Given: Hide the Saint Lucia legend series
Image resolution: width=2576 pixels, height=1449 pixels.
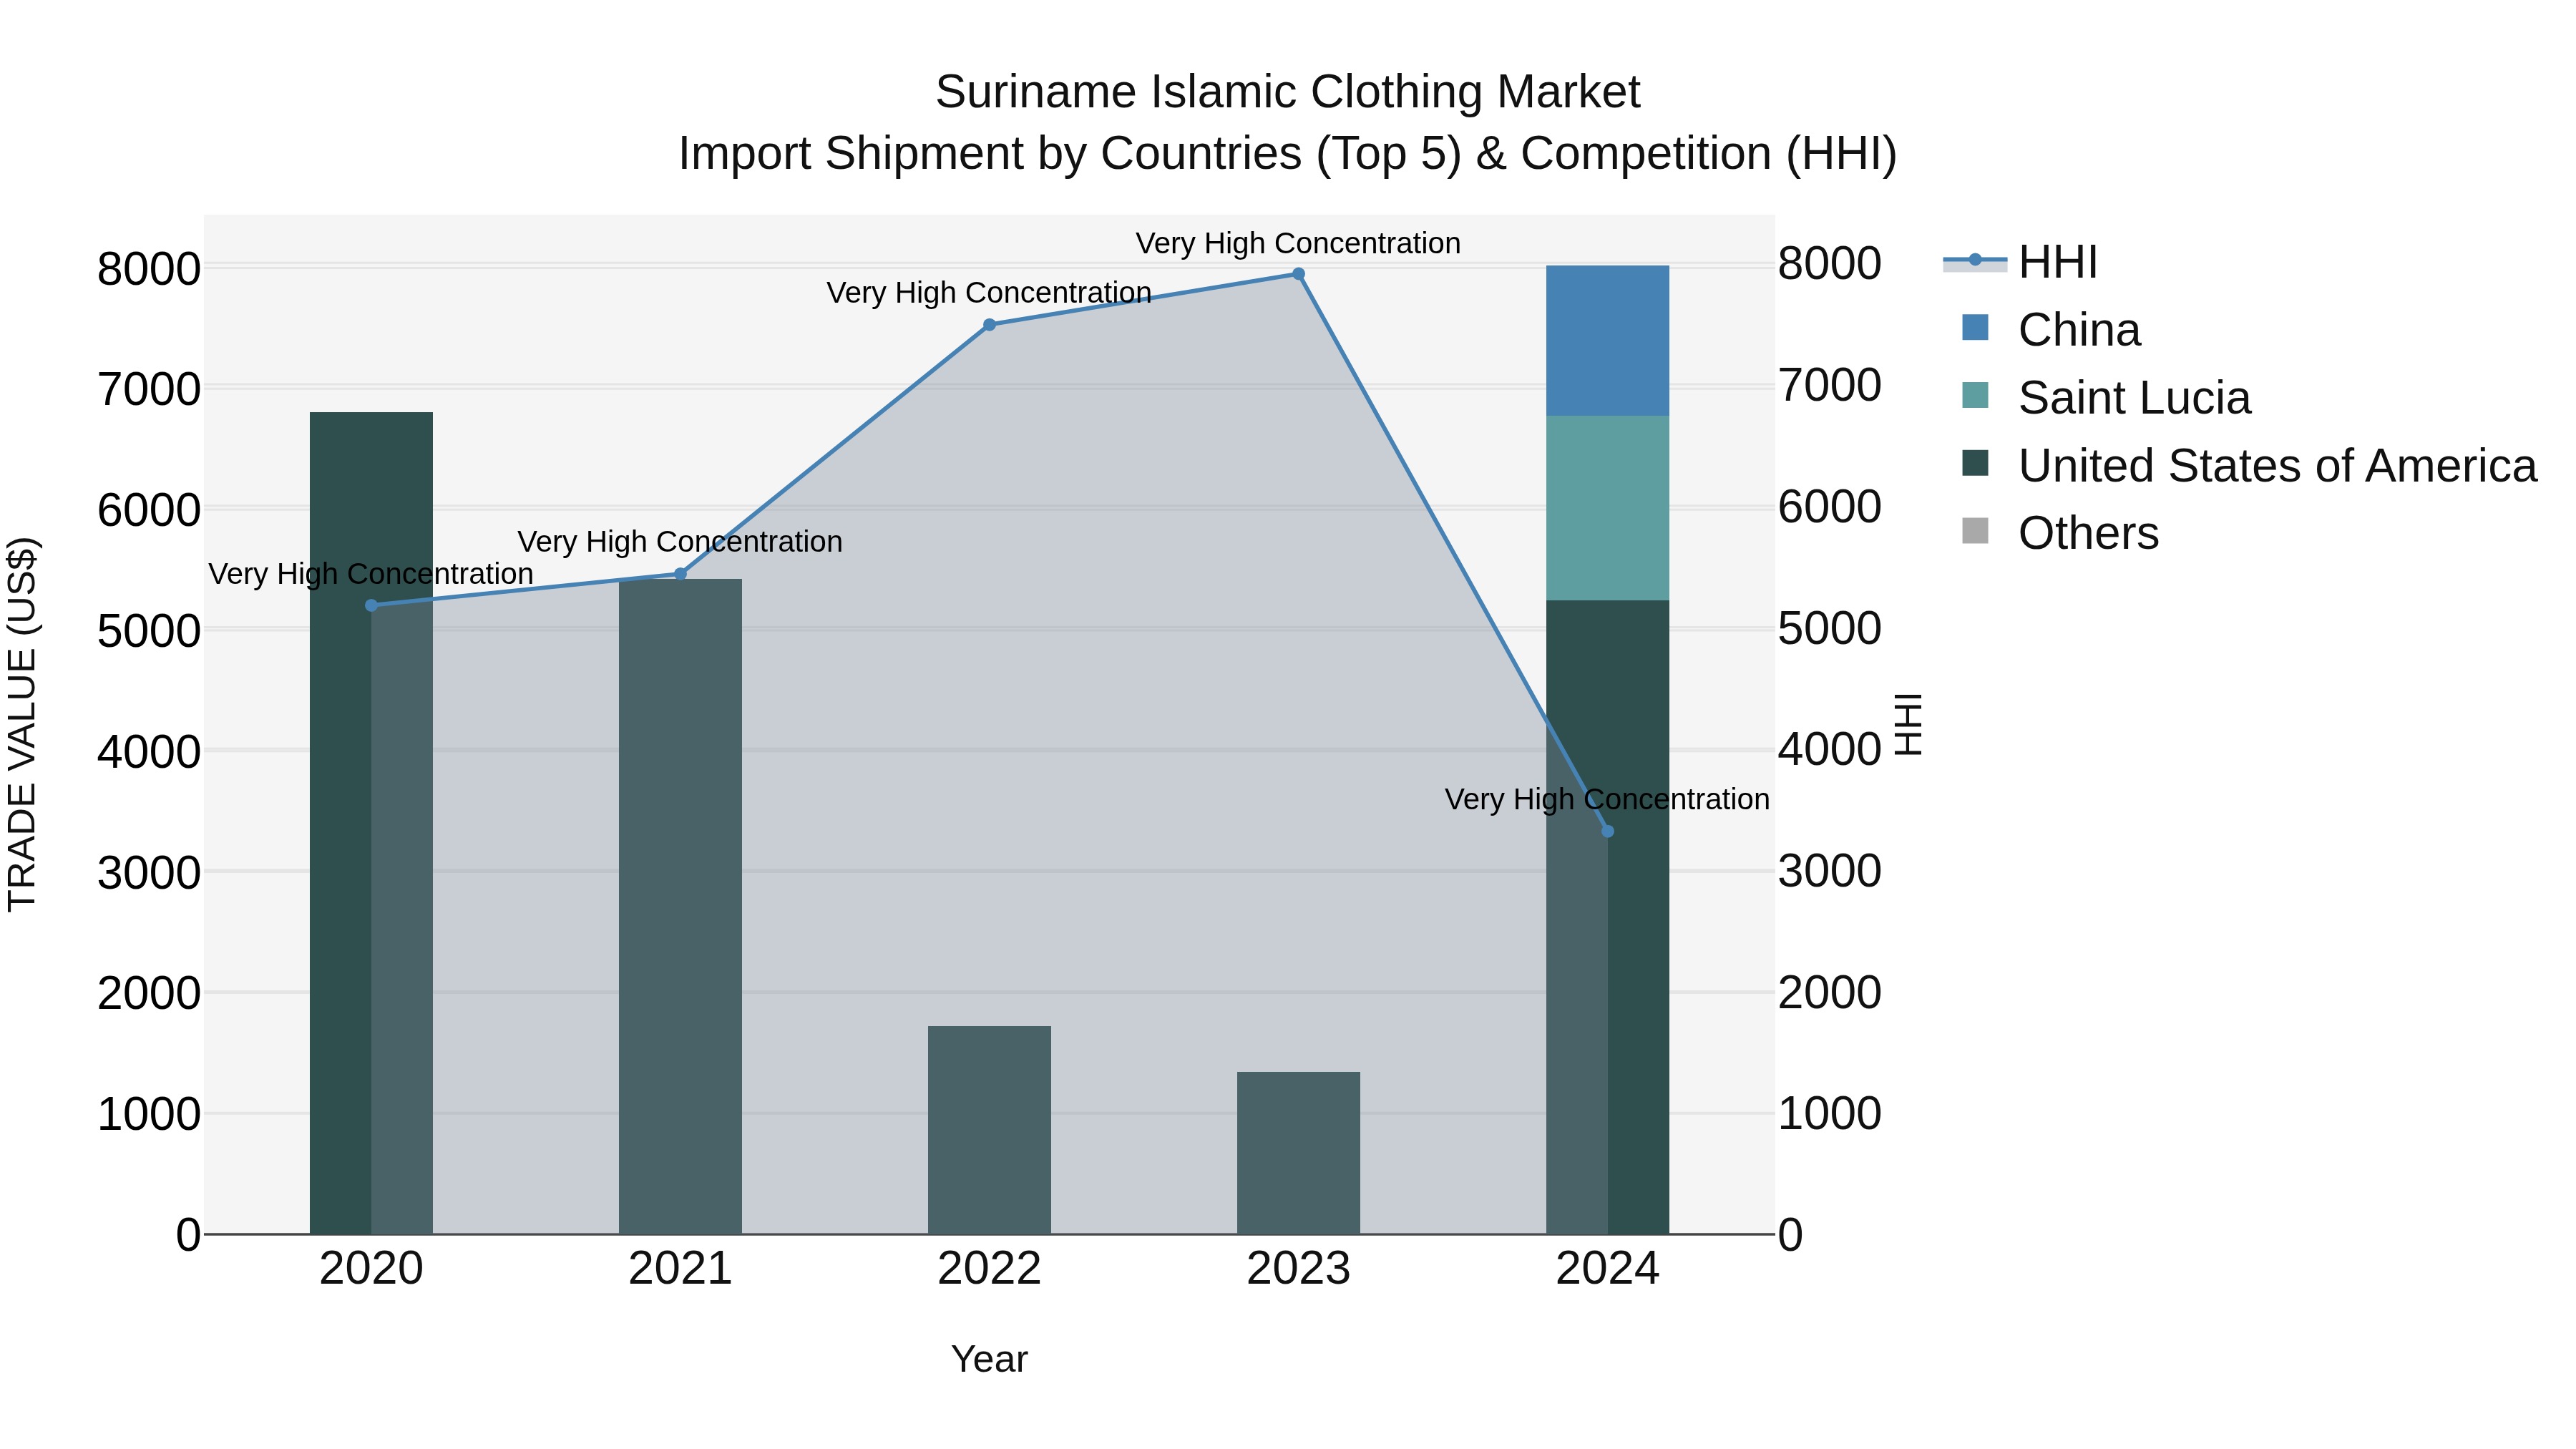Looking at the screenshot, I should 2105,398.
